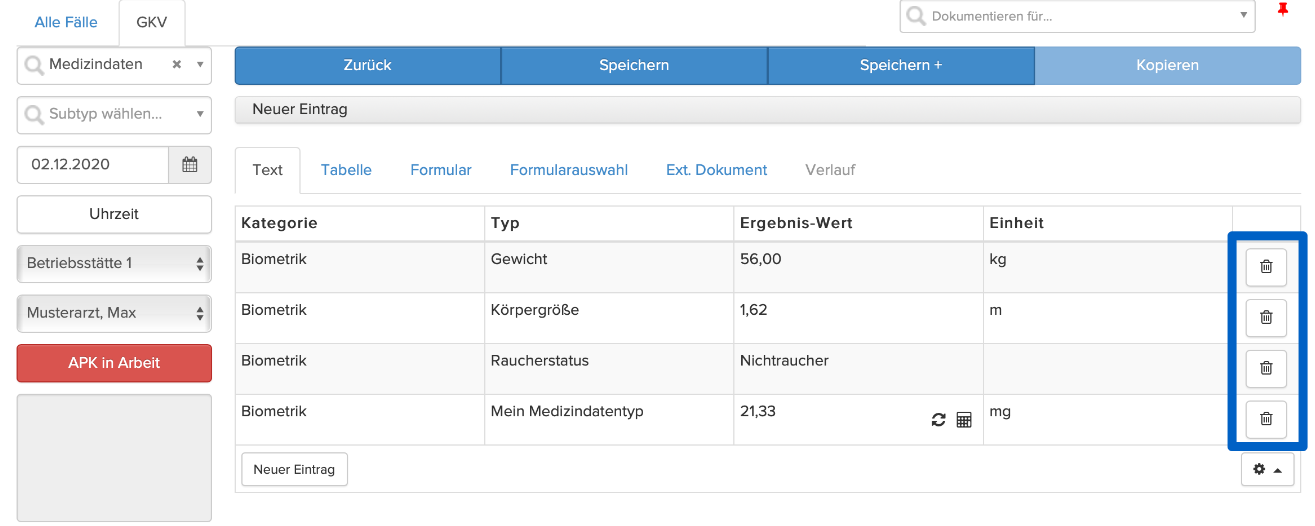Select the Mein Medizindatentyp cell
The height and width of the screenshot is (526, 1315).
(x=609, y=420)
